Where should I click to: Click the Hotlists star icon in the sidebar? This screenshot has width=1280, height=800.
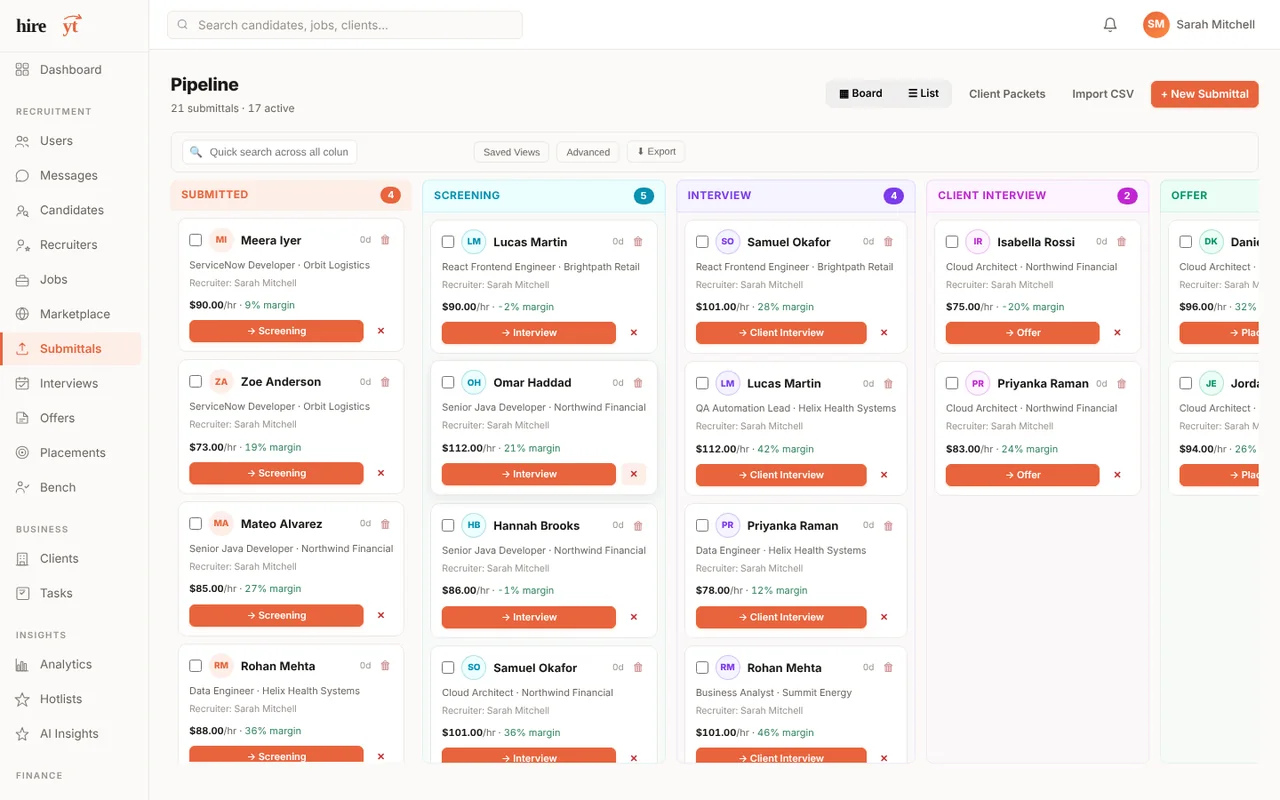coord(23,699)
